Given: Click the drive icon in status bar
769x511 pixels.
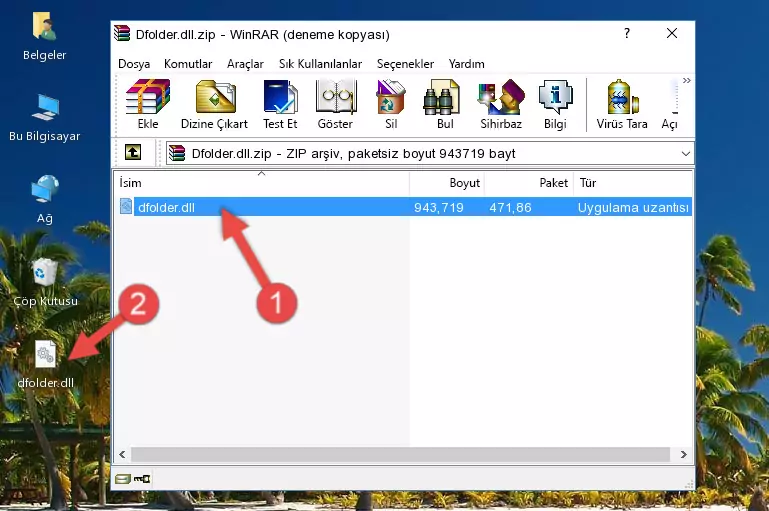Looking at the screenshot, I should tap(123, 479).
